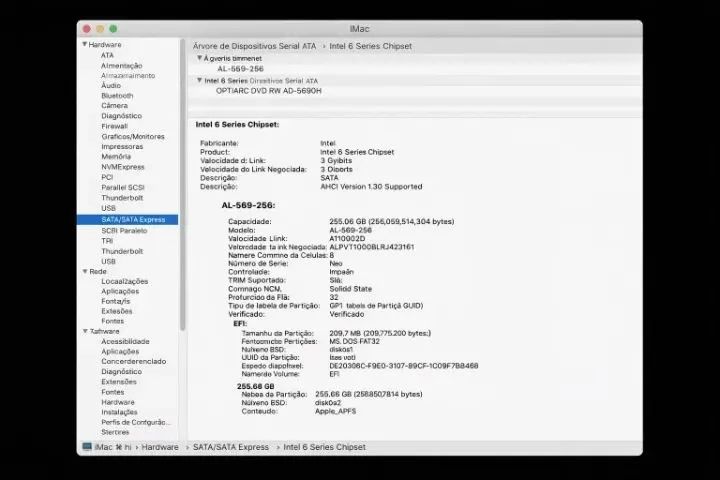Click SATA/SATA Express in the bottom path bar
720x480 pixels.
pyautogui.click(x=231, y=447)
